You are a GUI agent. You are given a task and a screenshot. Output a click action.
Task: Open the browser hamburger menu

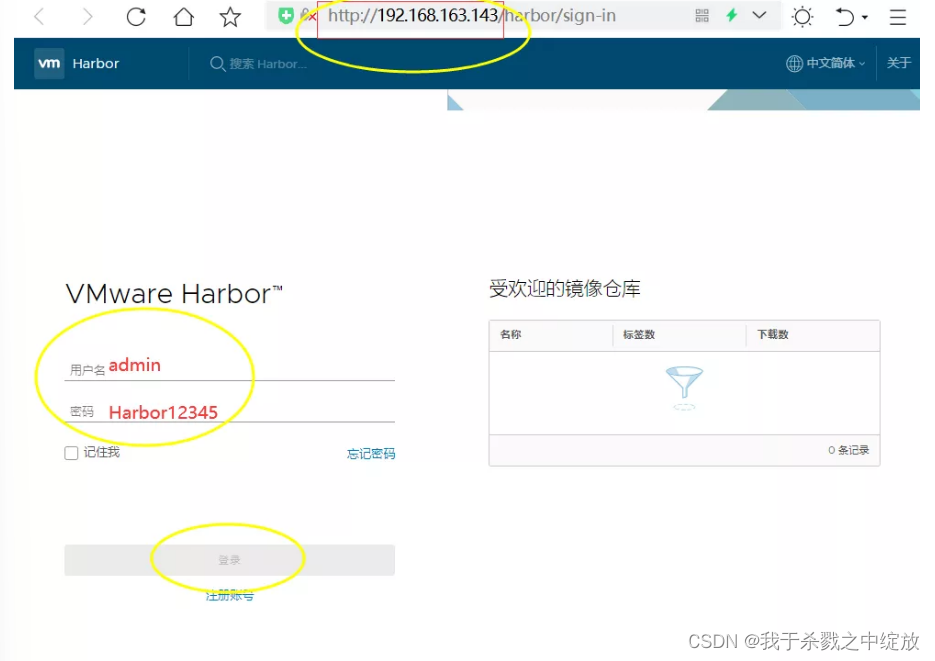tap(897, 16)
